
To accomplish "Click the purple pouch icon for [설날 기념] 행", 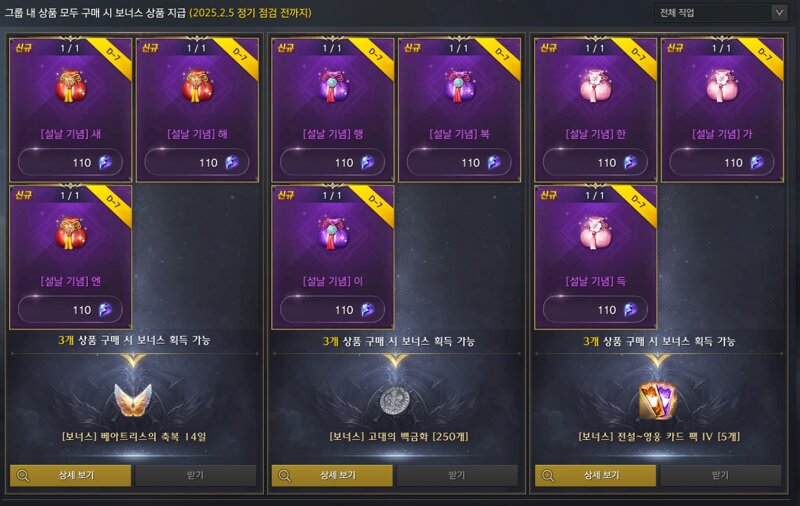I will pyautogui.click(x=333, y=86).
